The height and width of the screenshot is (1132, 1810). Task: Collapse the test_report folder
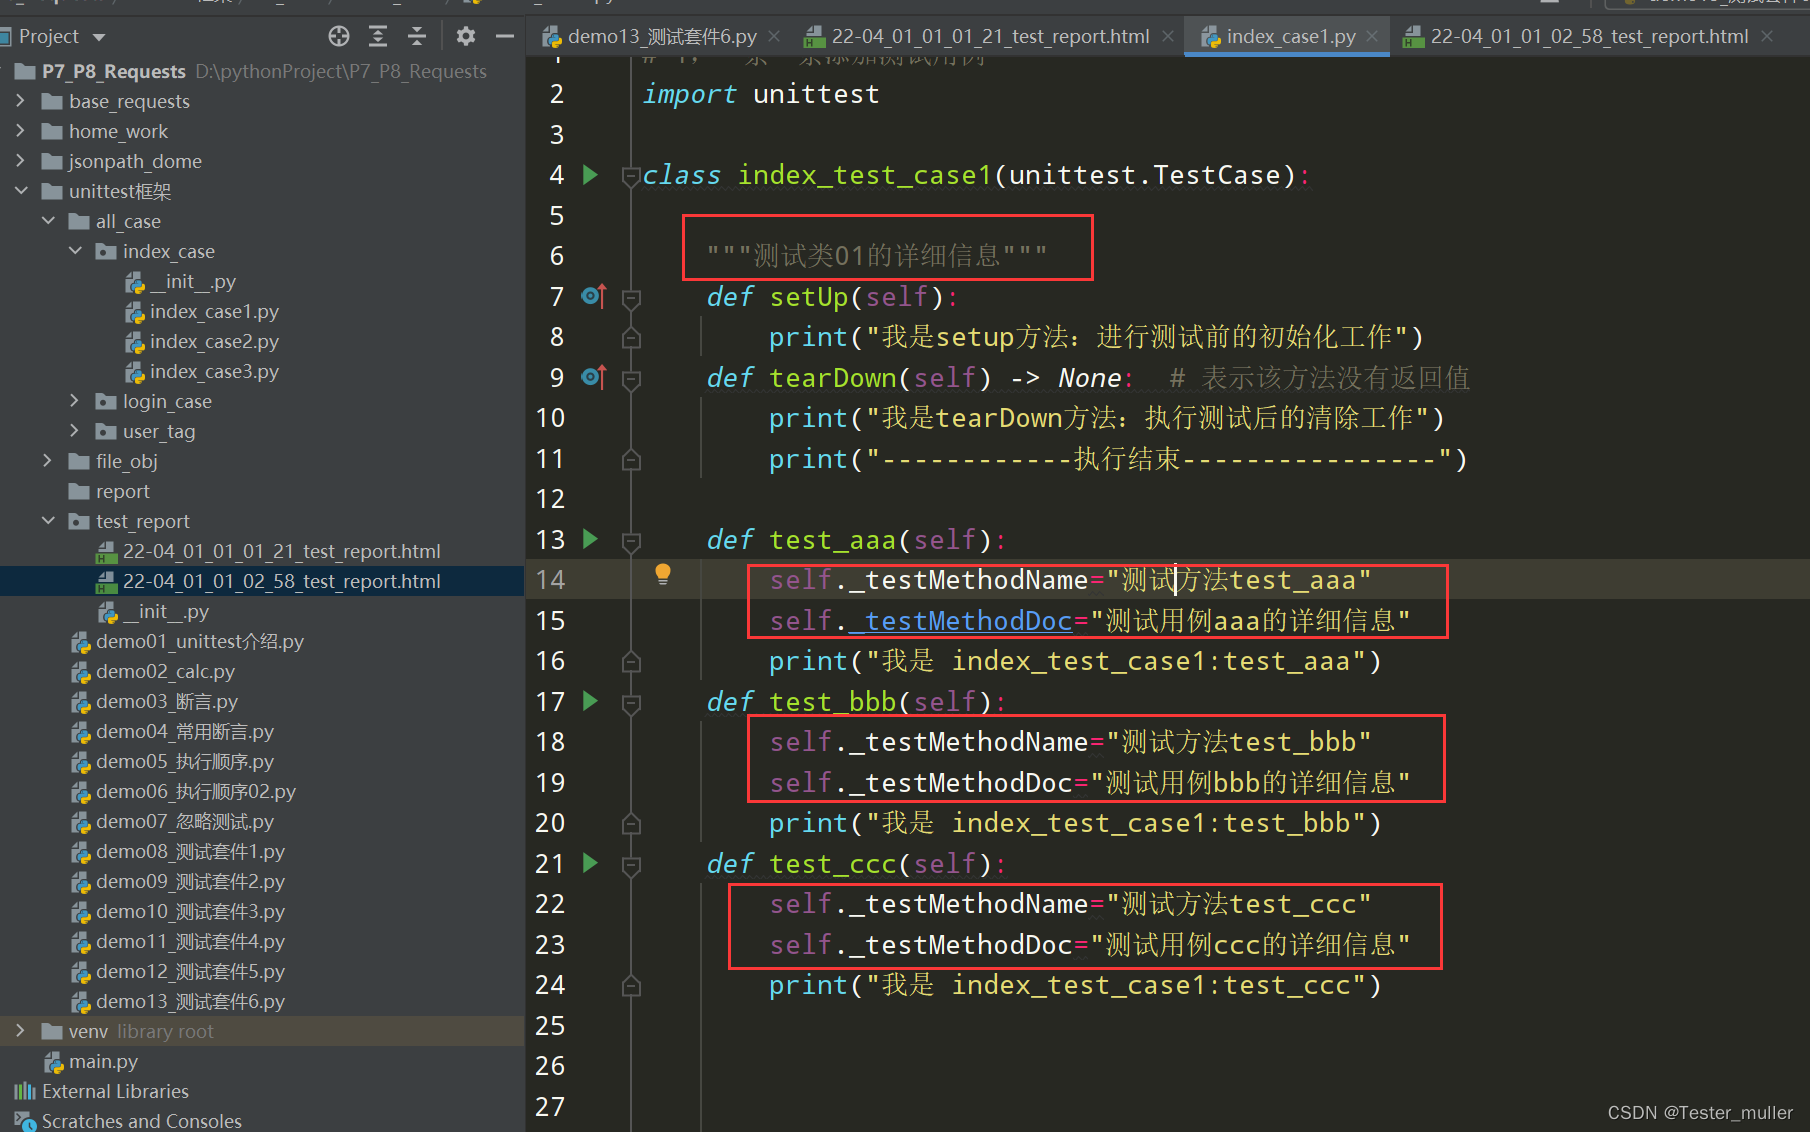(x=48, y=521)
